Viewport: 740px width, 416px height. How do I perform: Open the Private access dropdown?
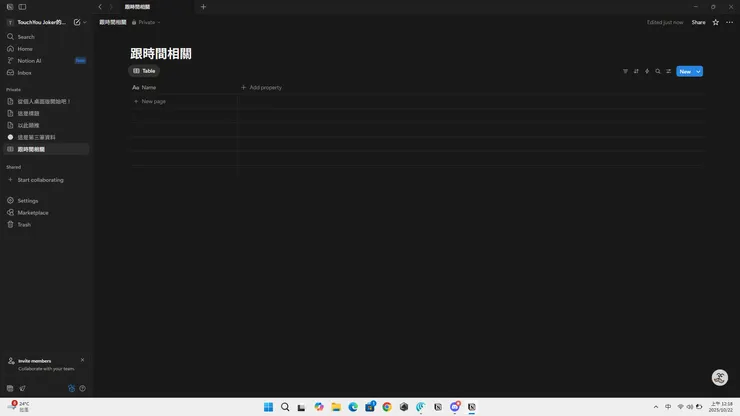tap(146, 22)
